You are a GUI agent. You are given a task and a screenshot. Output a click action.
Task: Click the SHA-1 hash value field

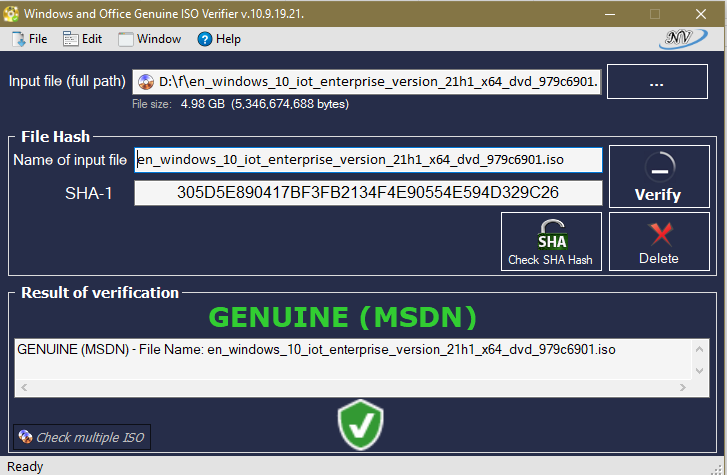click(x=369, y=193)
